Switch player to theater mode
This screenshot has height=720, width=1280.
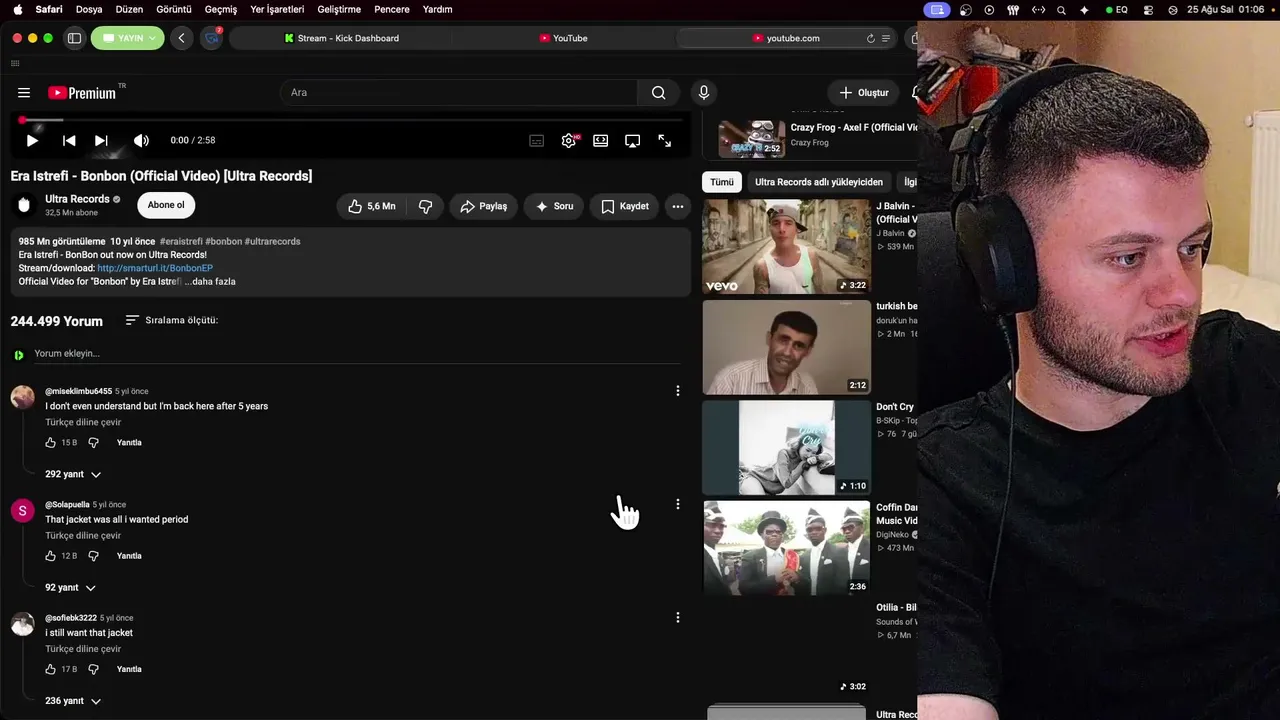601,141
